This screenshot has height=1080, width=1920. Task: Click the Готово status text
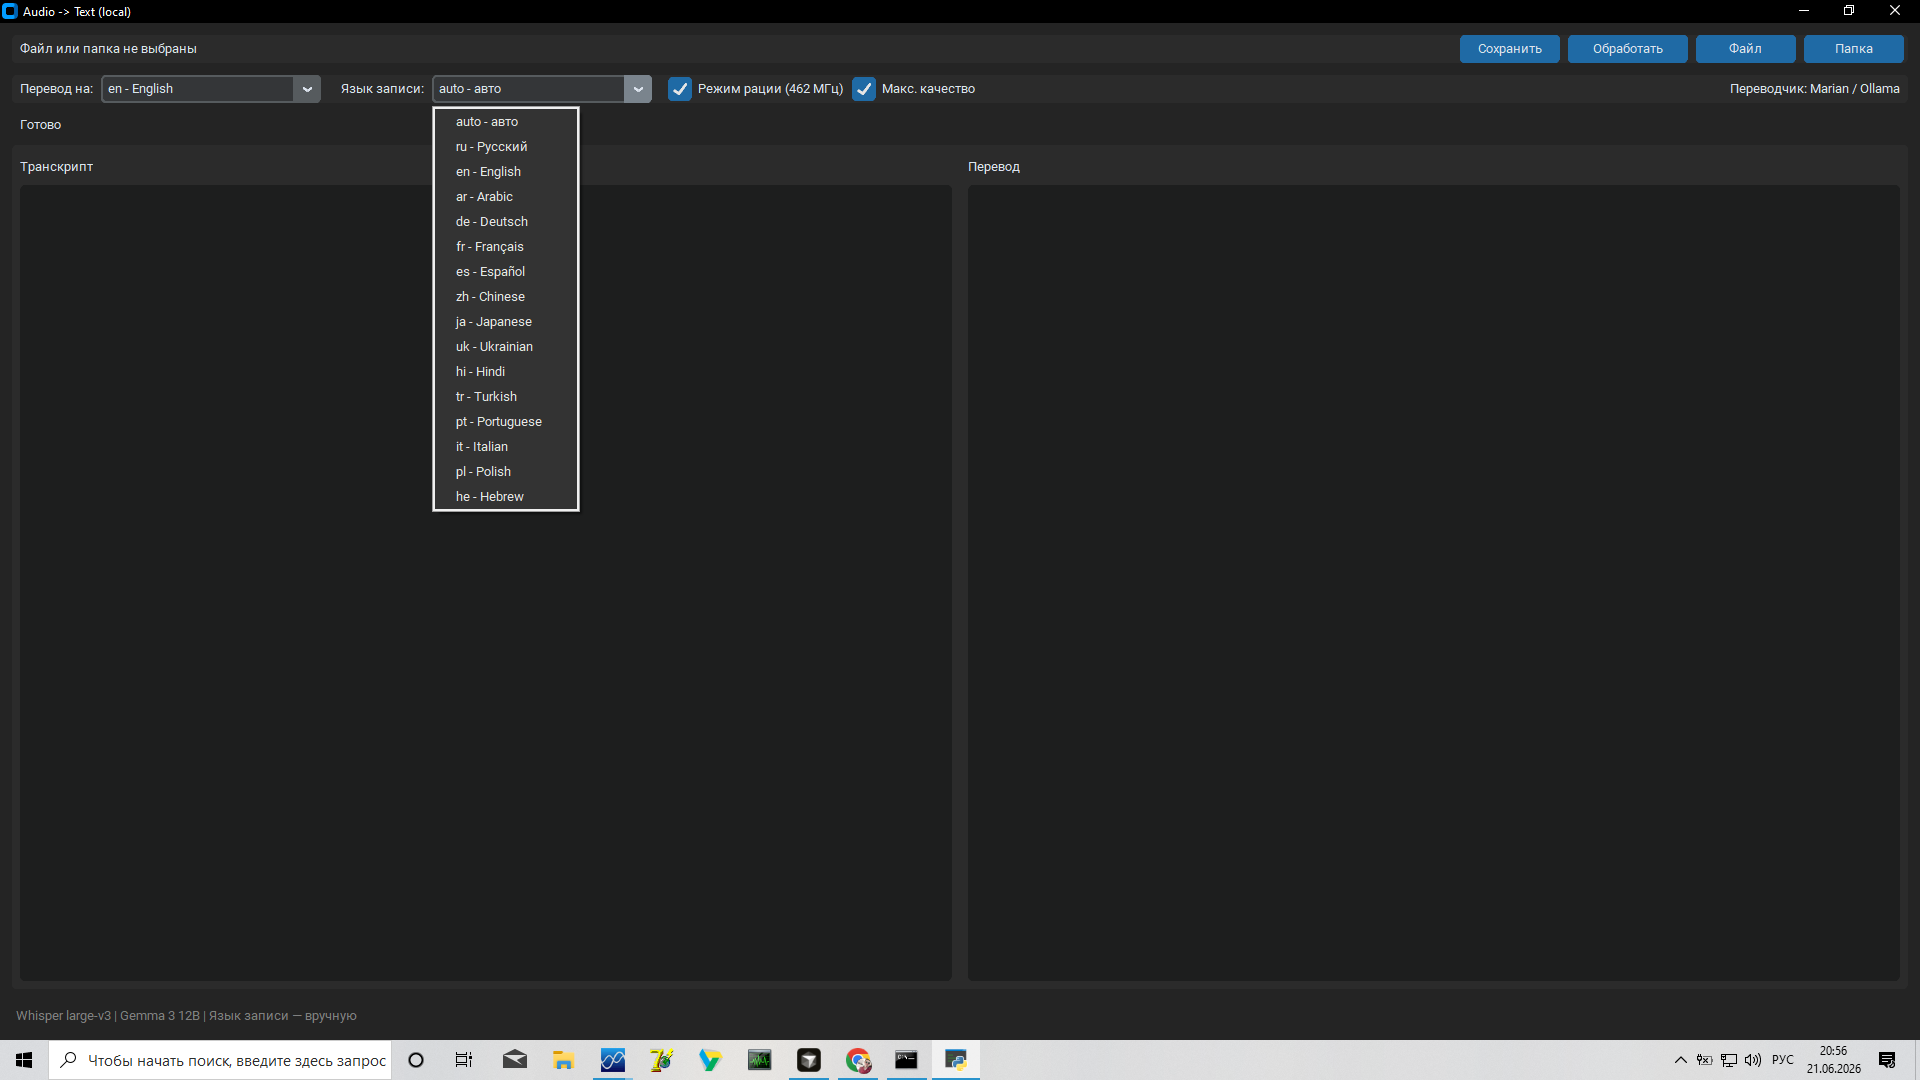[41, 125]
